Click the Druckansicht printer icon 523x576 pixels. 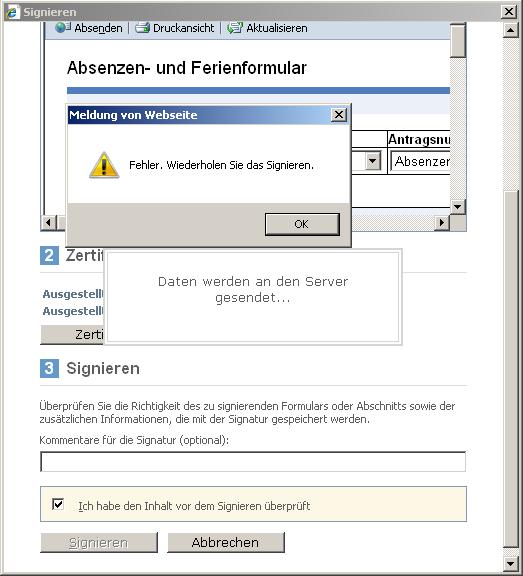[x=142, y=28]
